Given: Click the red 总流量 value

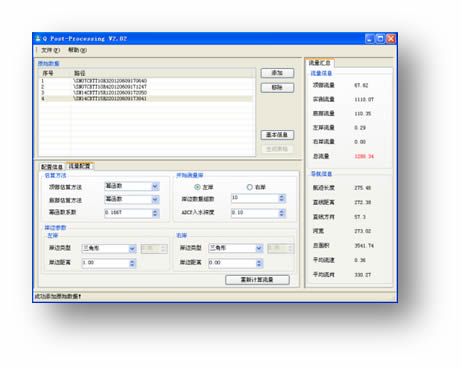Looking at the screenshot, I should [364, 156].
